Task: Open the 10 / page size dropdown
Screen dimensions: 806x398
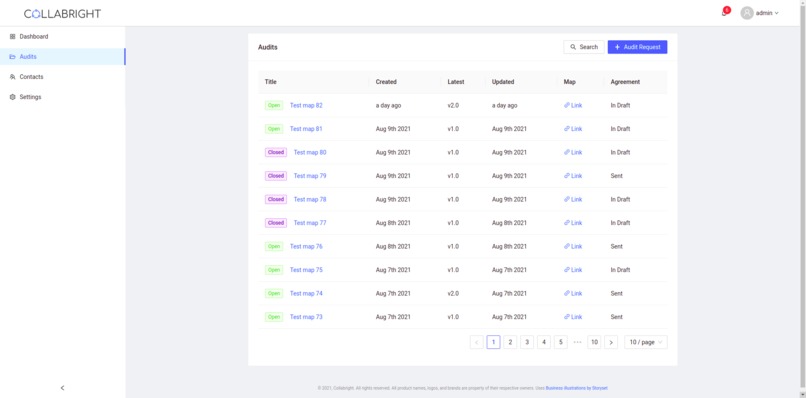Action: pos(646,342)
